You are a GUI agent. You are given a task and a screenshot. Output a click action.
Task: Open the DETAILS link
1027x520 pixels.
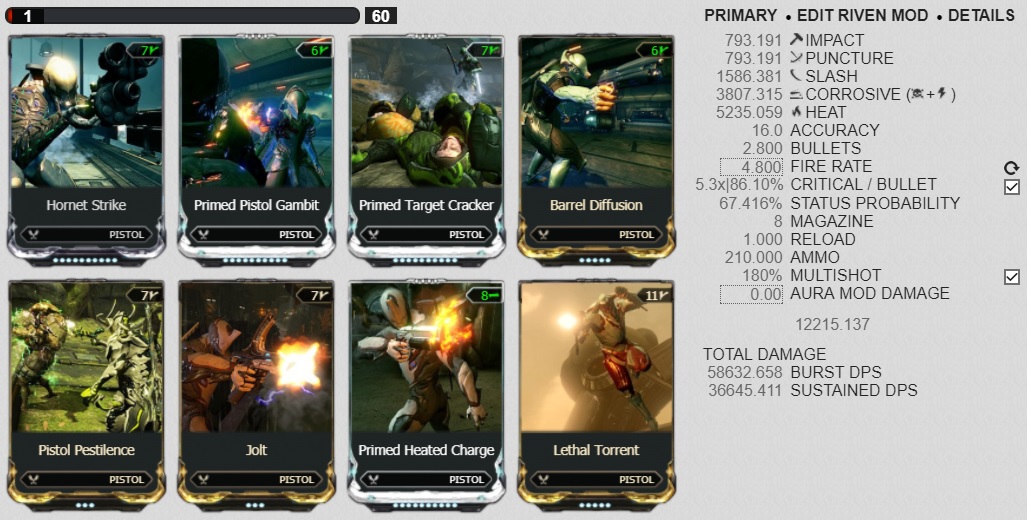[981, 15]
